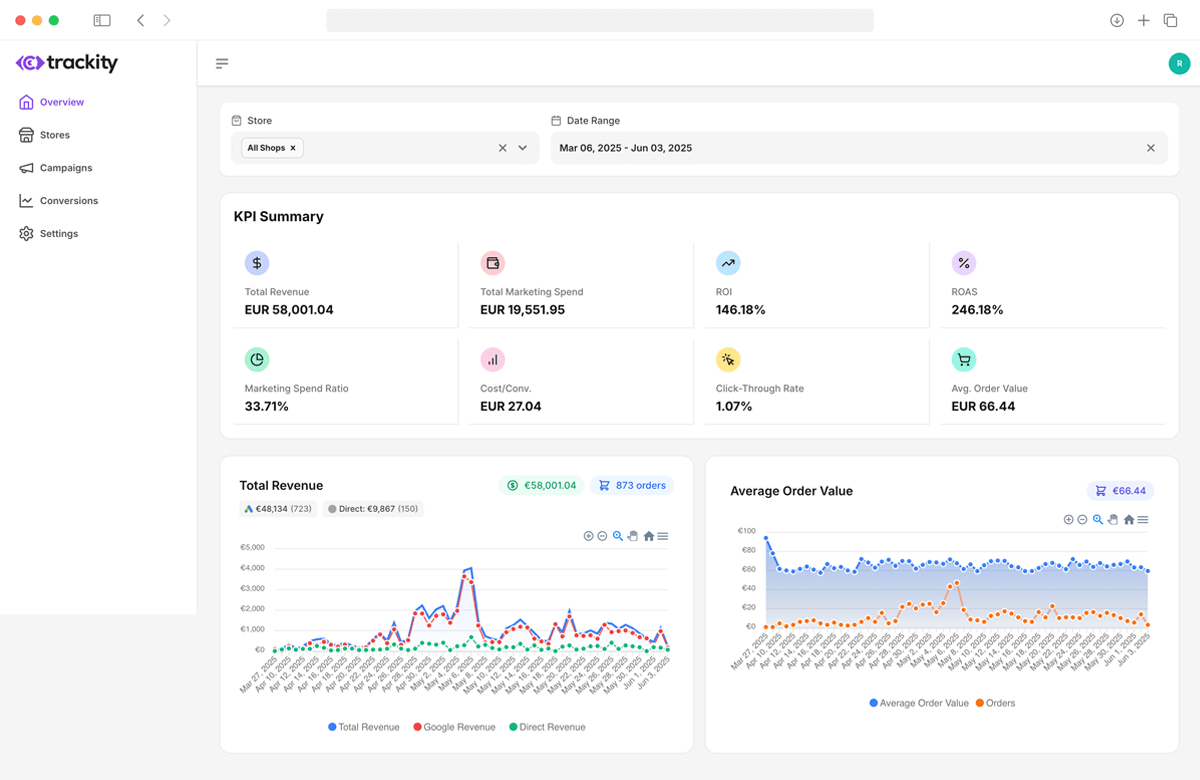The height and width of the screenshot is (780, 1200).
Task: Click the Direct: €9,867 badge
Action: point(374,509)
